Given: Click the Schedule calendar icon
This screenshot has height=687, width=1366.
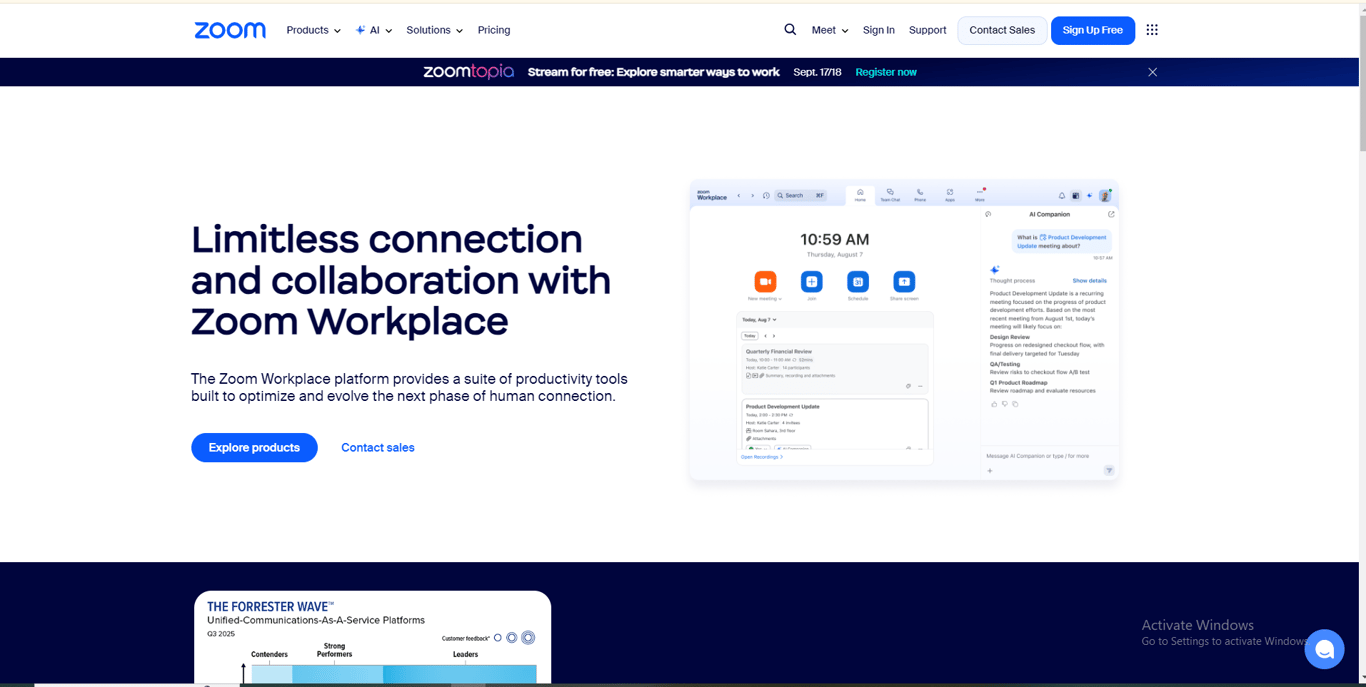Looking at the screenshot, I should pos(858,282).
